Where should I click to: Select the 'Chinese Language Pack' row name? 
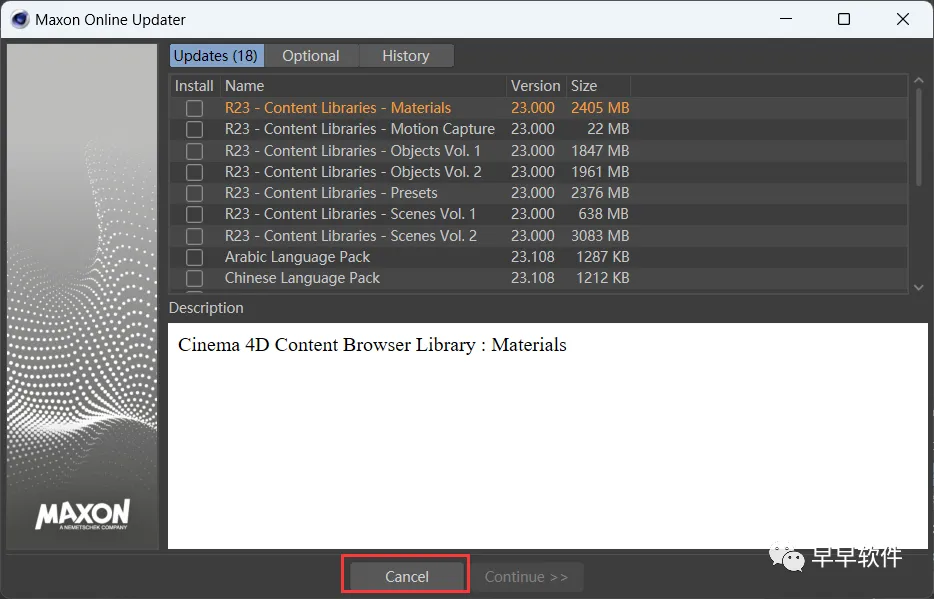302,277
